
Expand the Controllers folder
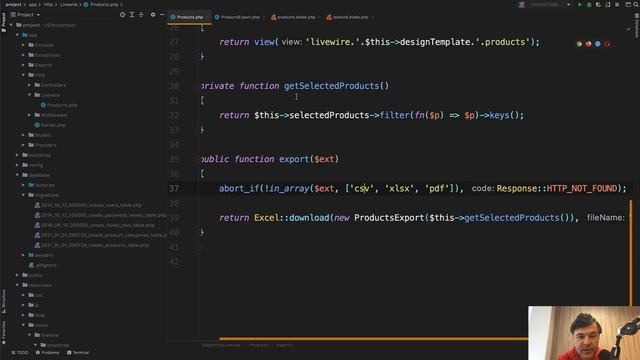[x=29, y=85]
